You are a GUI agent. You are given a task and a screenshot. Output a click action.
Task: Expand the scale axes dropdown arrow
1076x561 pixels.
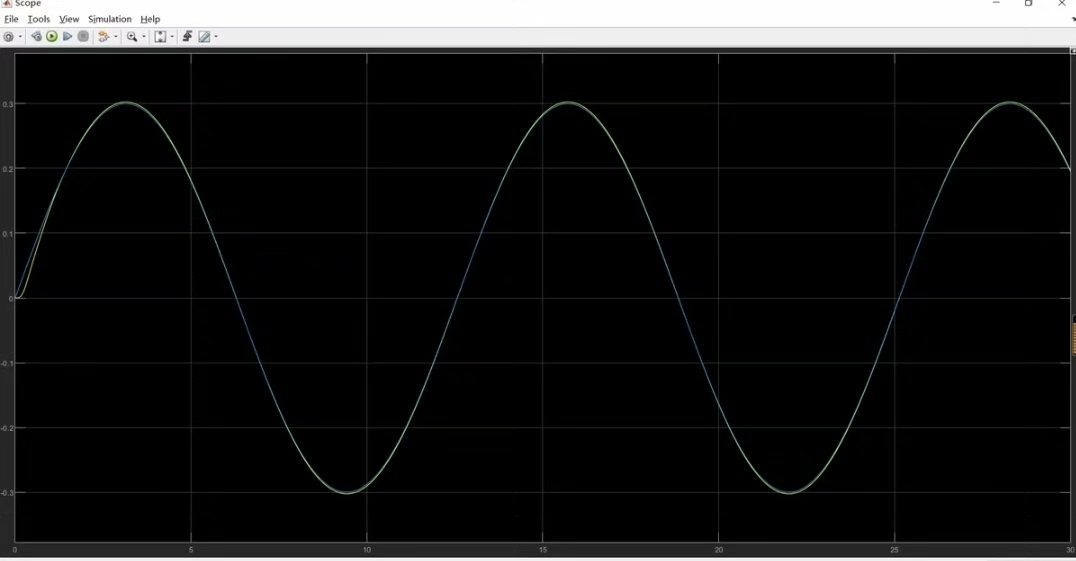click(x=172, y=37)
